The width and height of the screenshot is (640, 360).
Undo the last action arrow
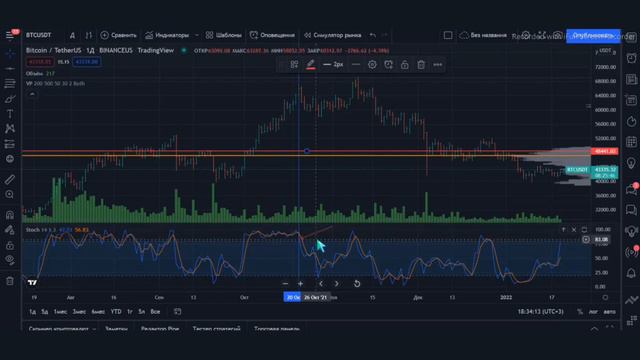tap(373, 36)
